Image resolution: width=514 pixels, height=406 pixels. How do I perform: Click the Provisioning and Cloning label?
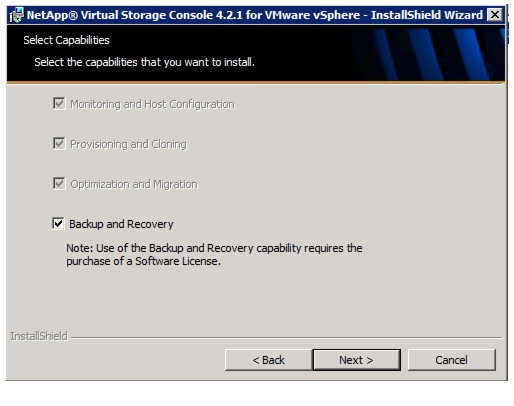click(128, 144)
